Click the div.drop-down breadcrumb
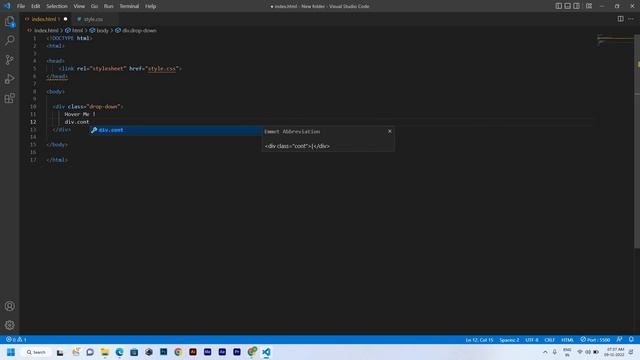640x360 pixels. [x=136, y=30]
